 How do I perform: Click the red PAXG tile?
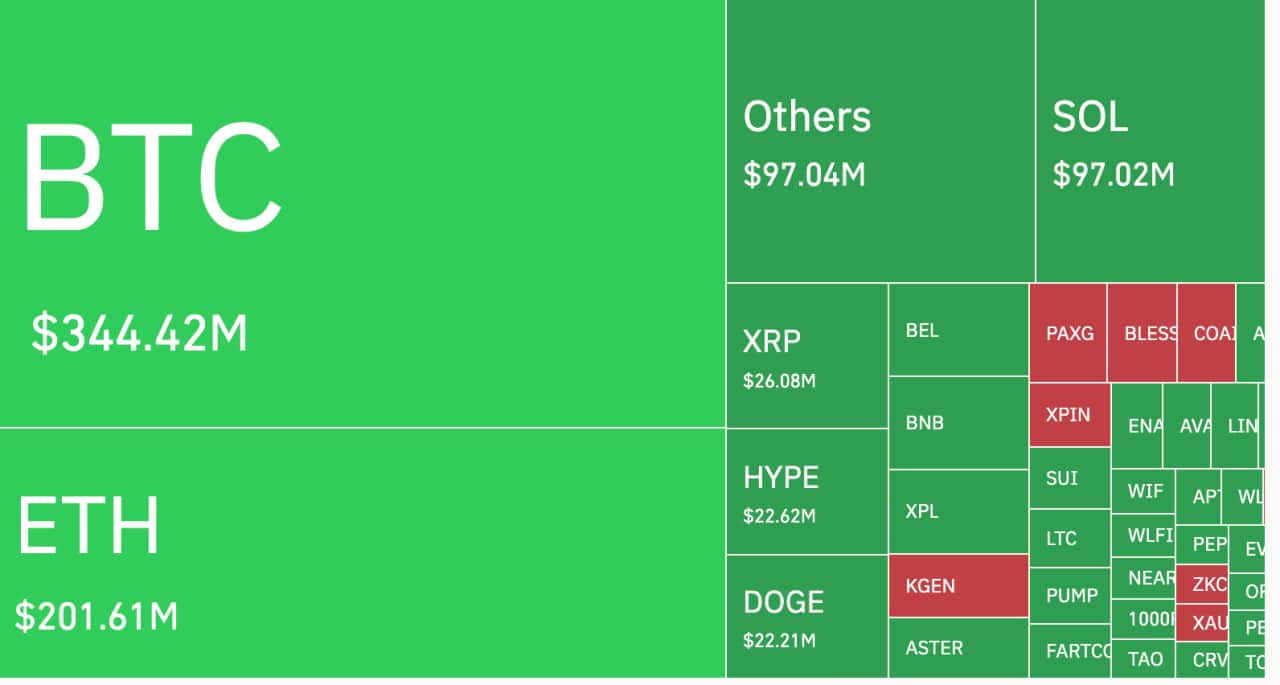tap(1068, 333)
